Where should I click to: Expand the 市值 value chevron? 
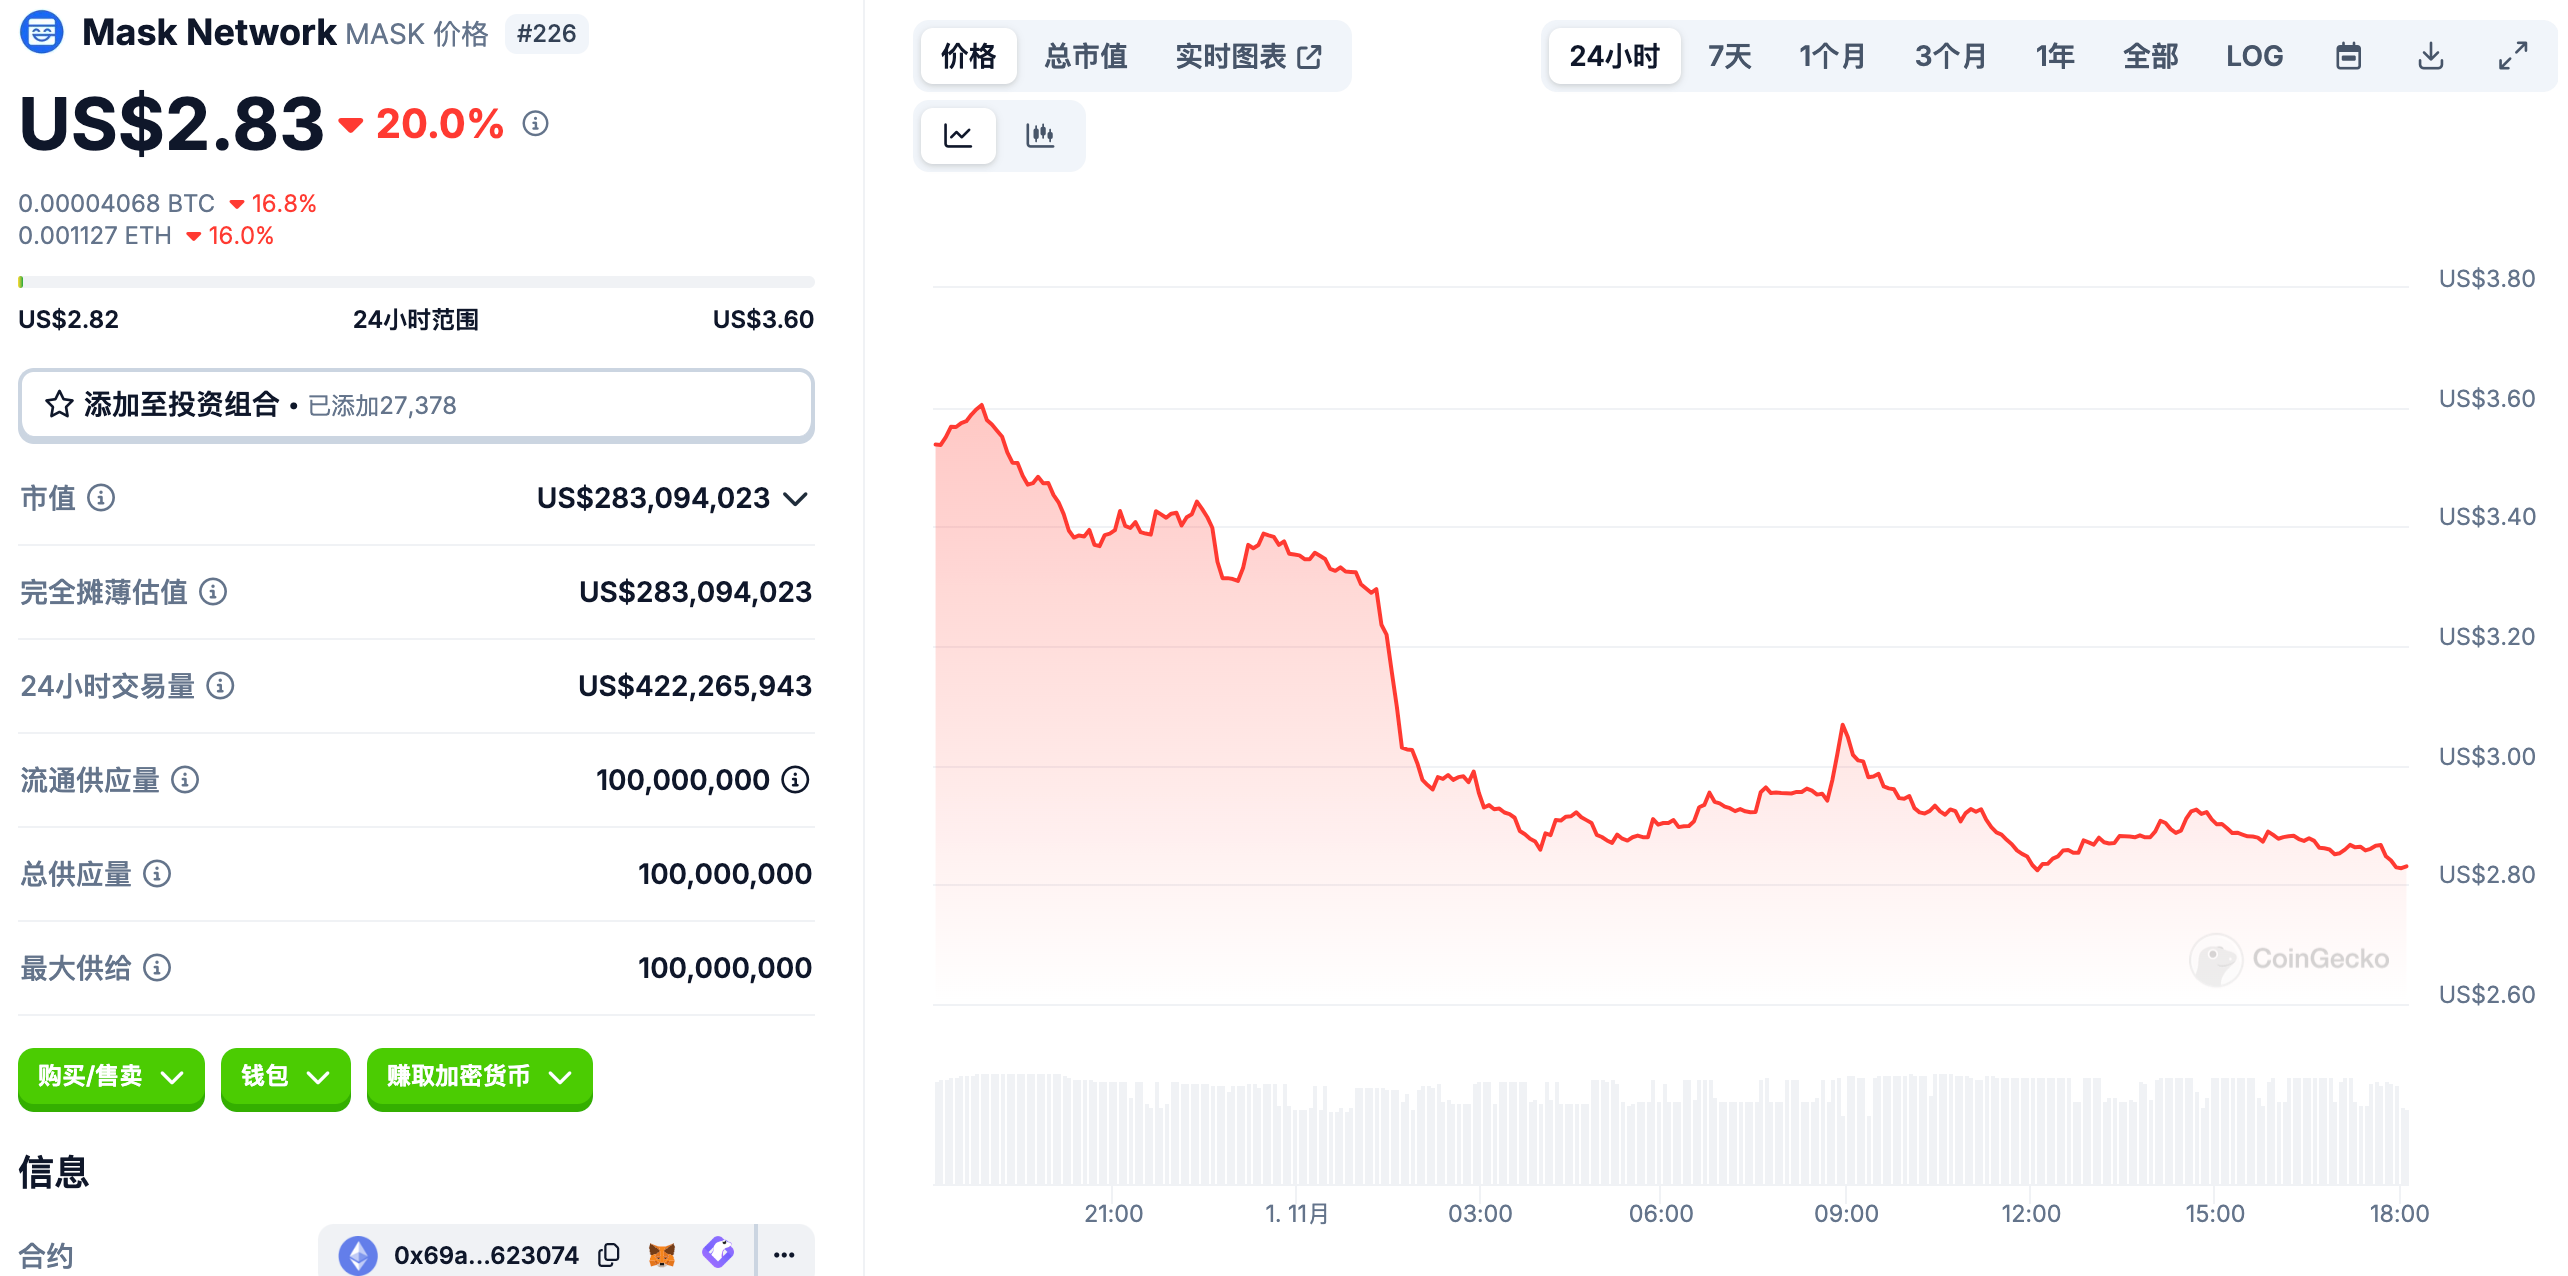[x=795, y=498]
